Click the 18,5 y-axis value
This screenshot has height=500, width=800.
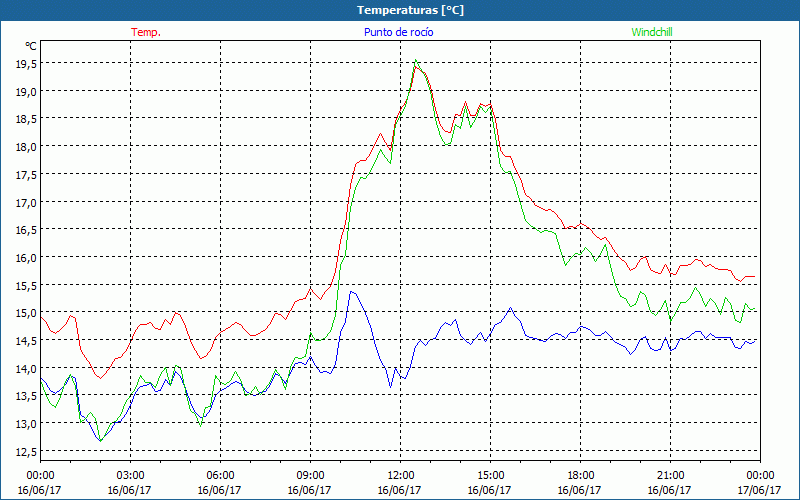(27, 119)
